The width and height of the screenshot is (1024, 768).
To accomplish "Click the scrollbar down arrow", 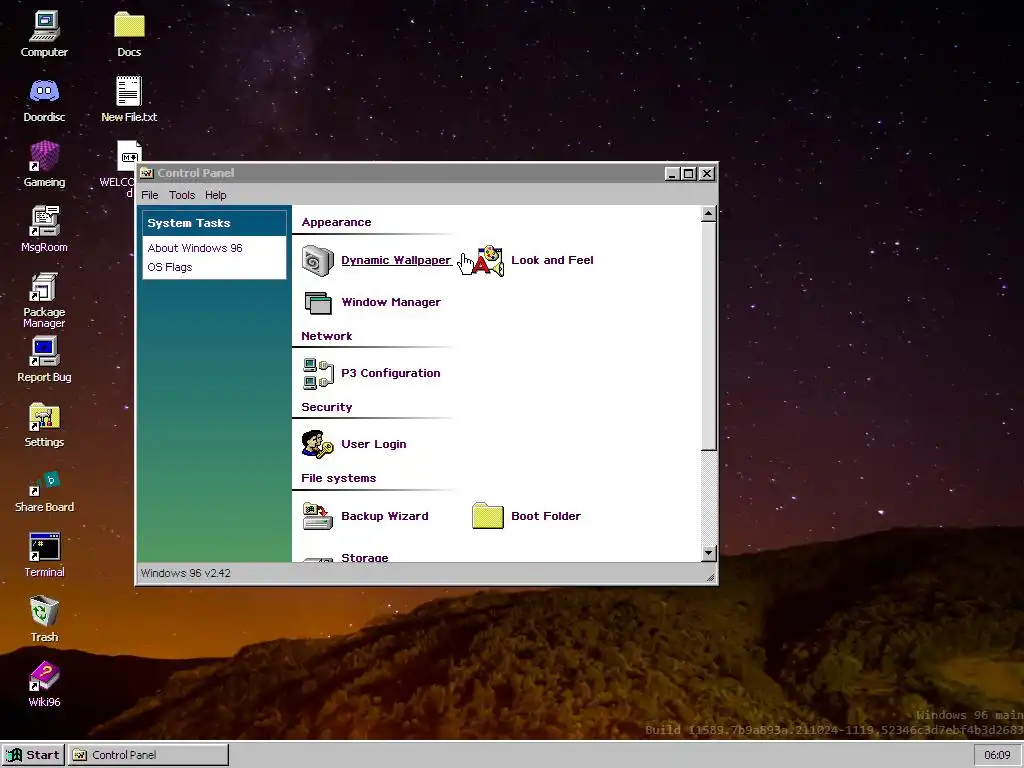I will pos(709,554).
